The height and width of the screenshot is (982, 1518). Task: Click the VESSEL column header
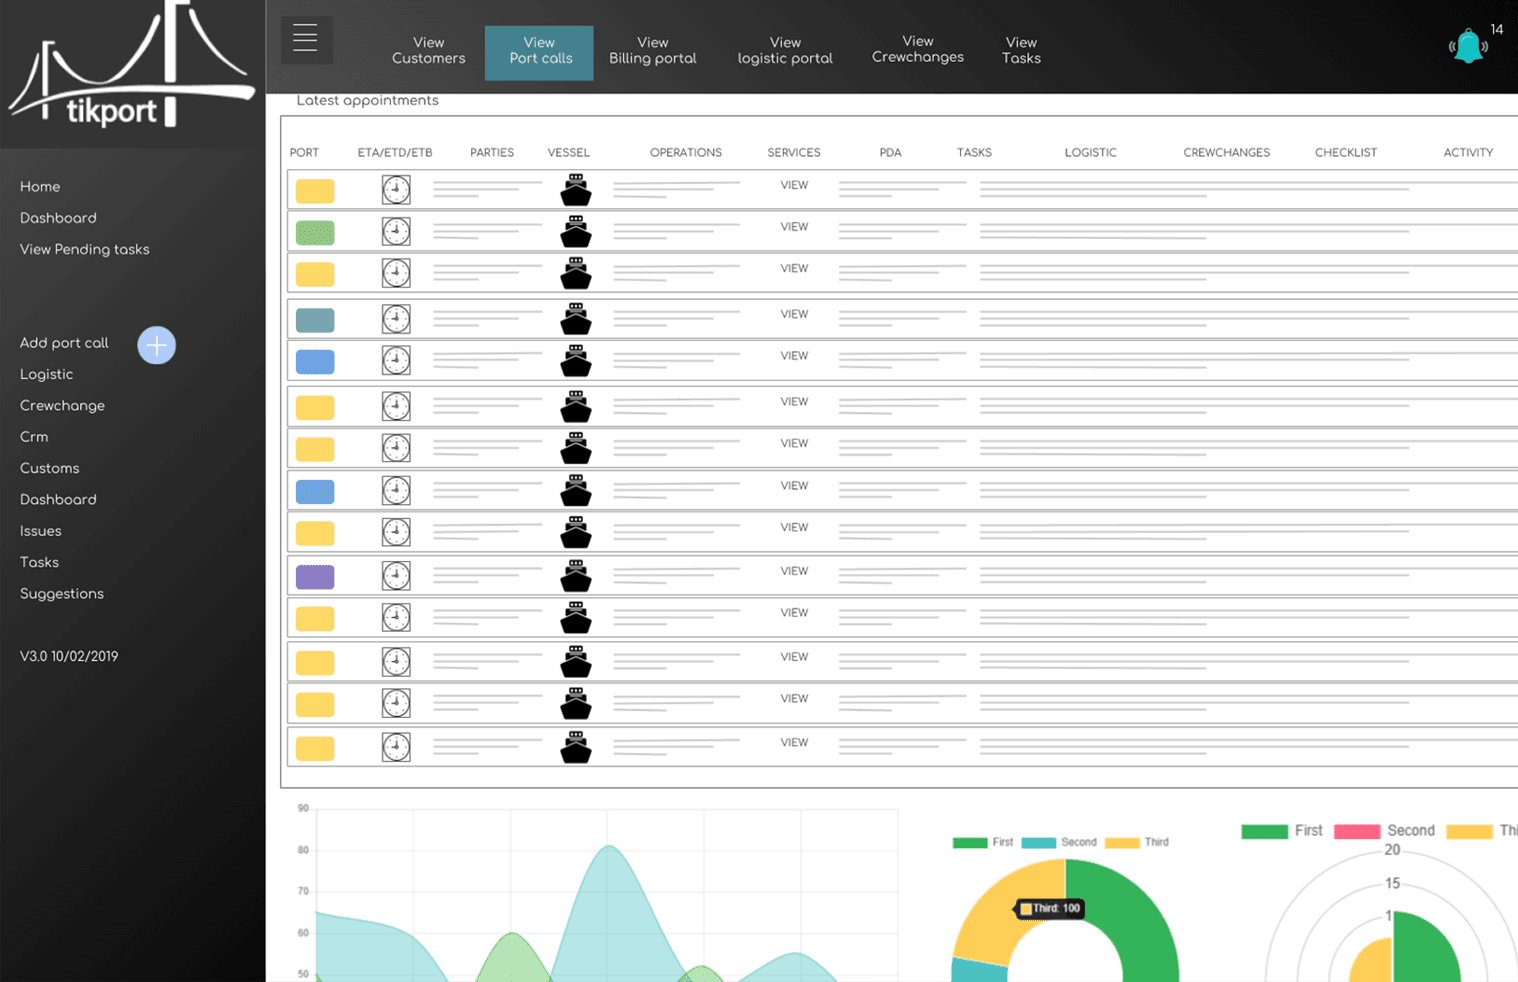[x=568, y=153]
